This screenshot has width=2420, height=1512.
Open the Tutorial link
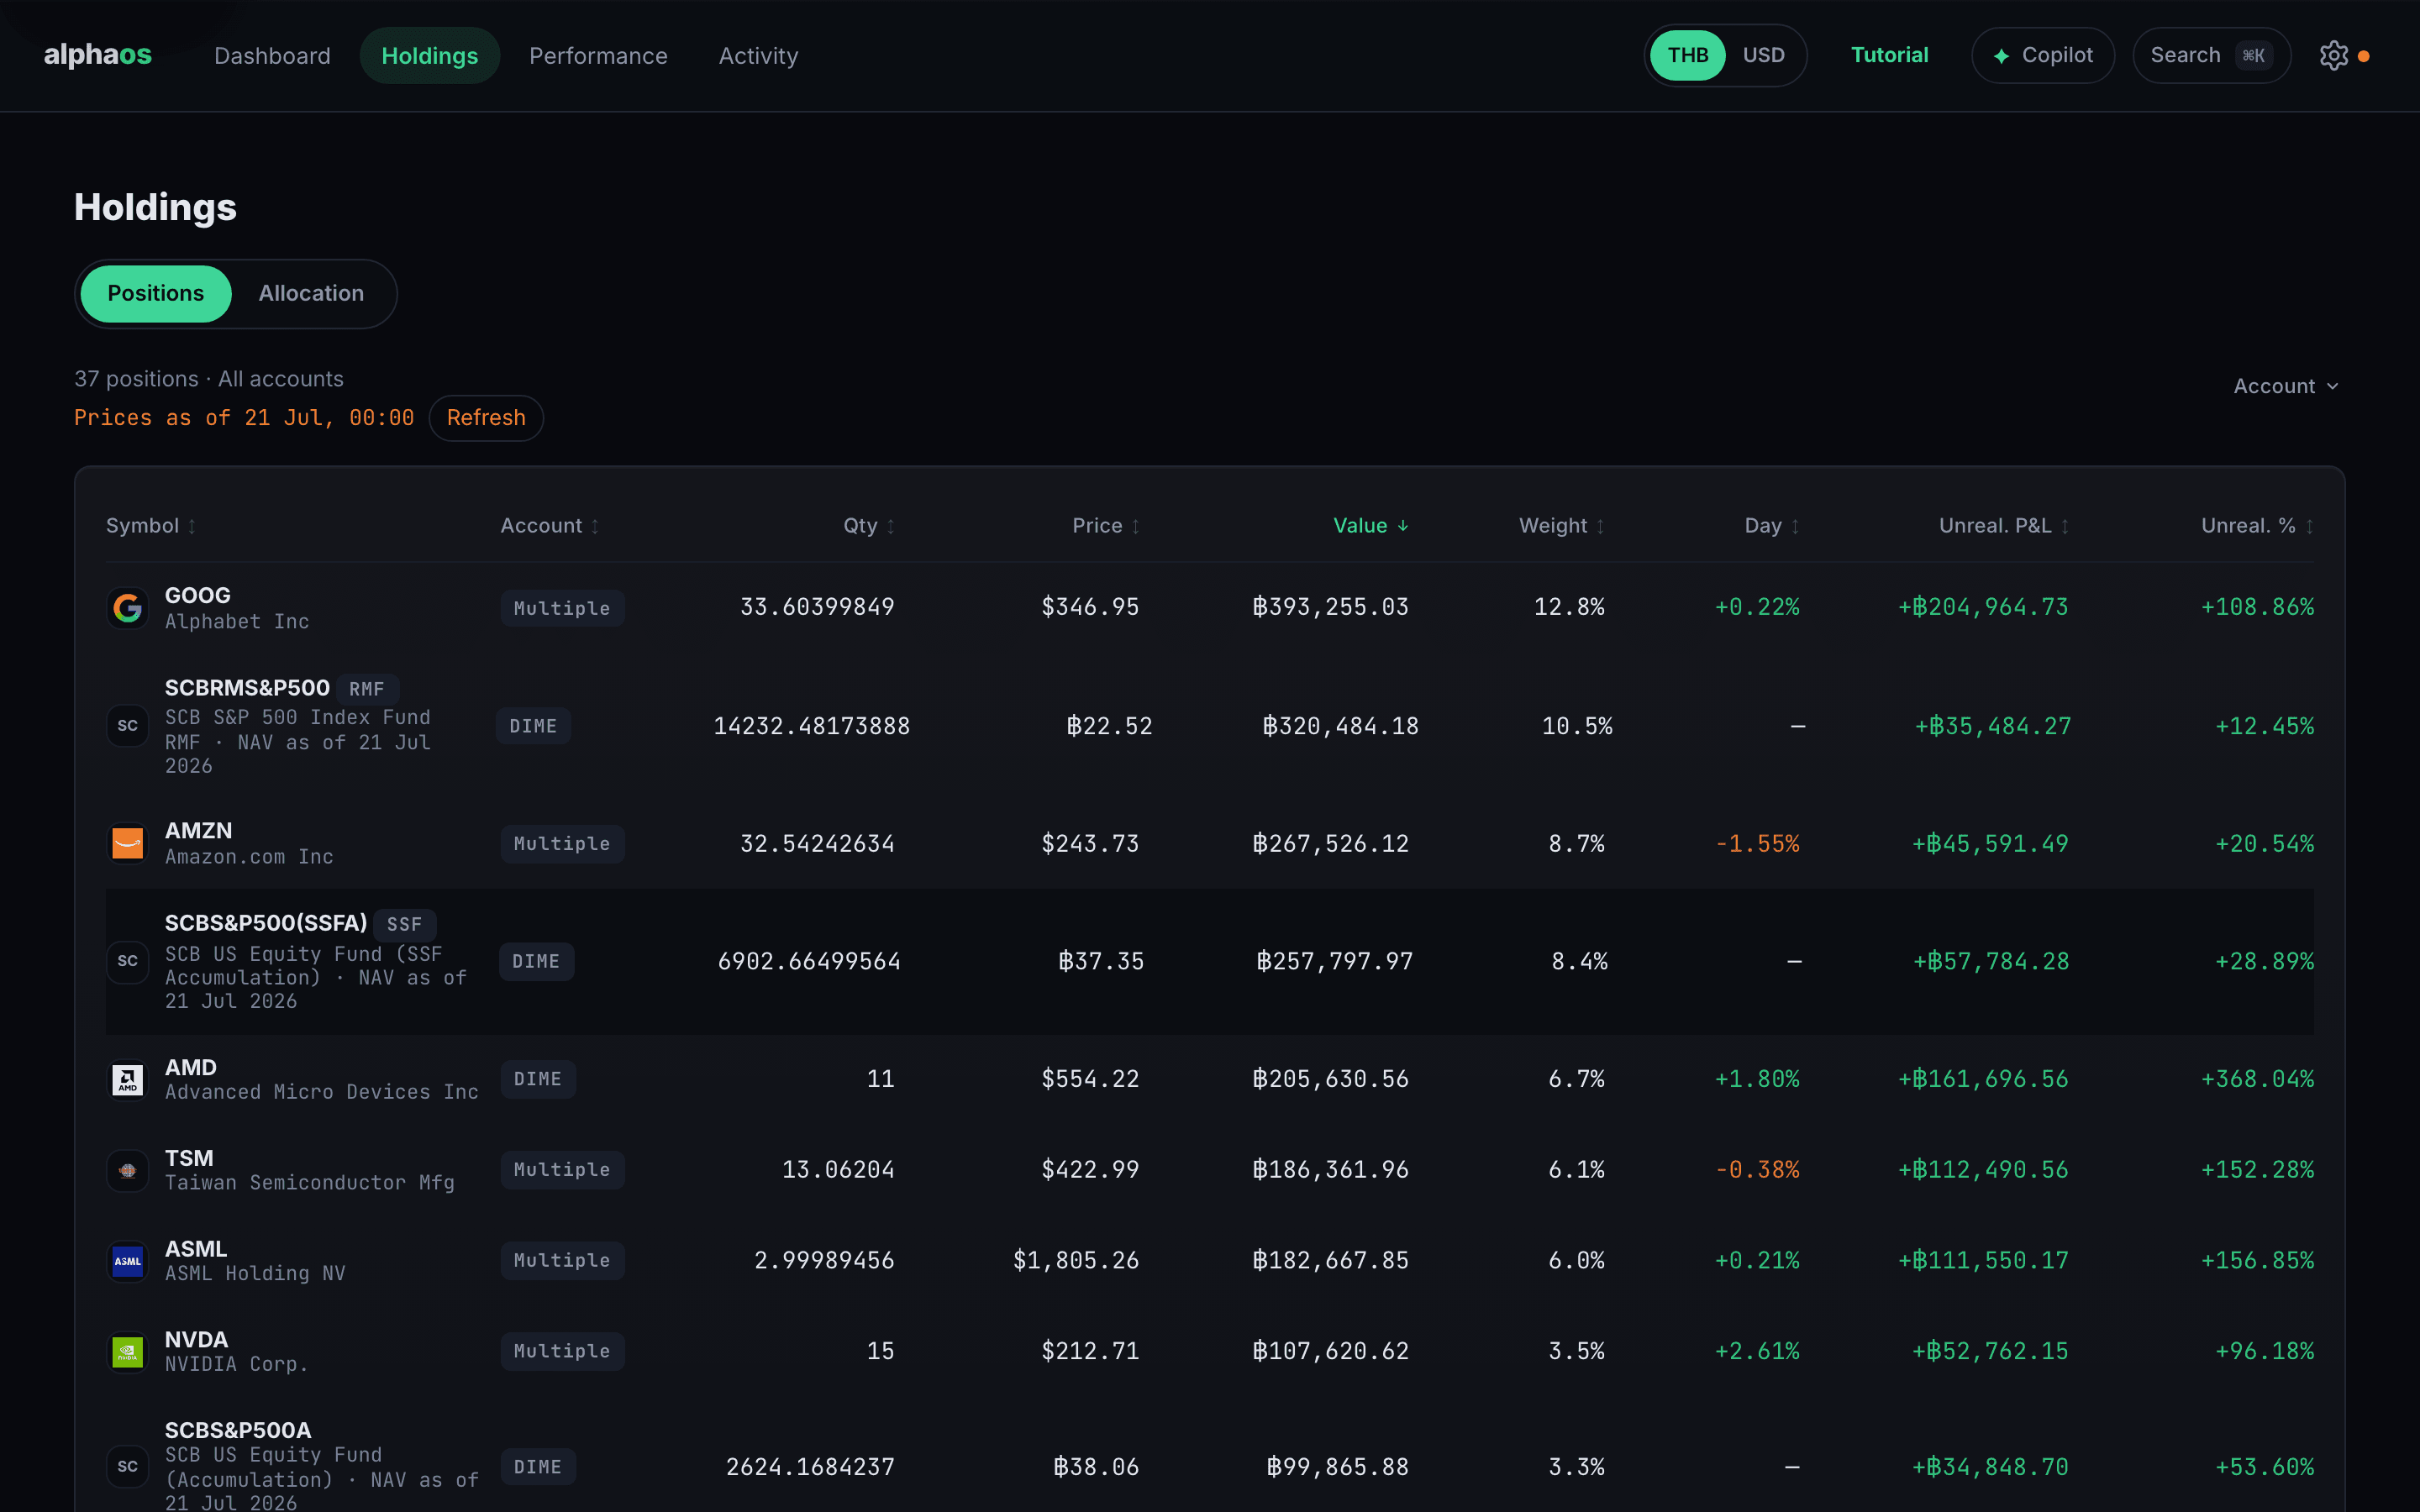tap(1889, 55)
